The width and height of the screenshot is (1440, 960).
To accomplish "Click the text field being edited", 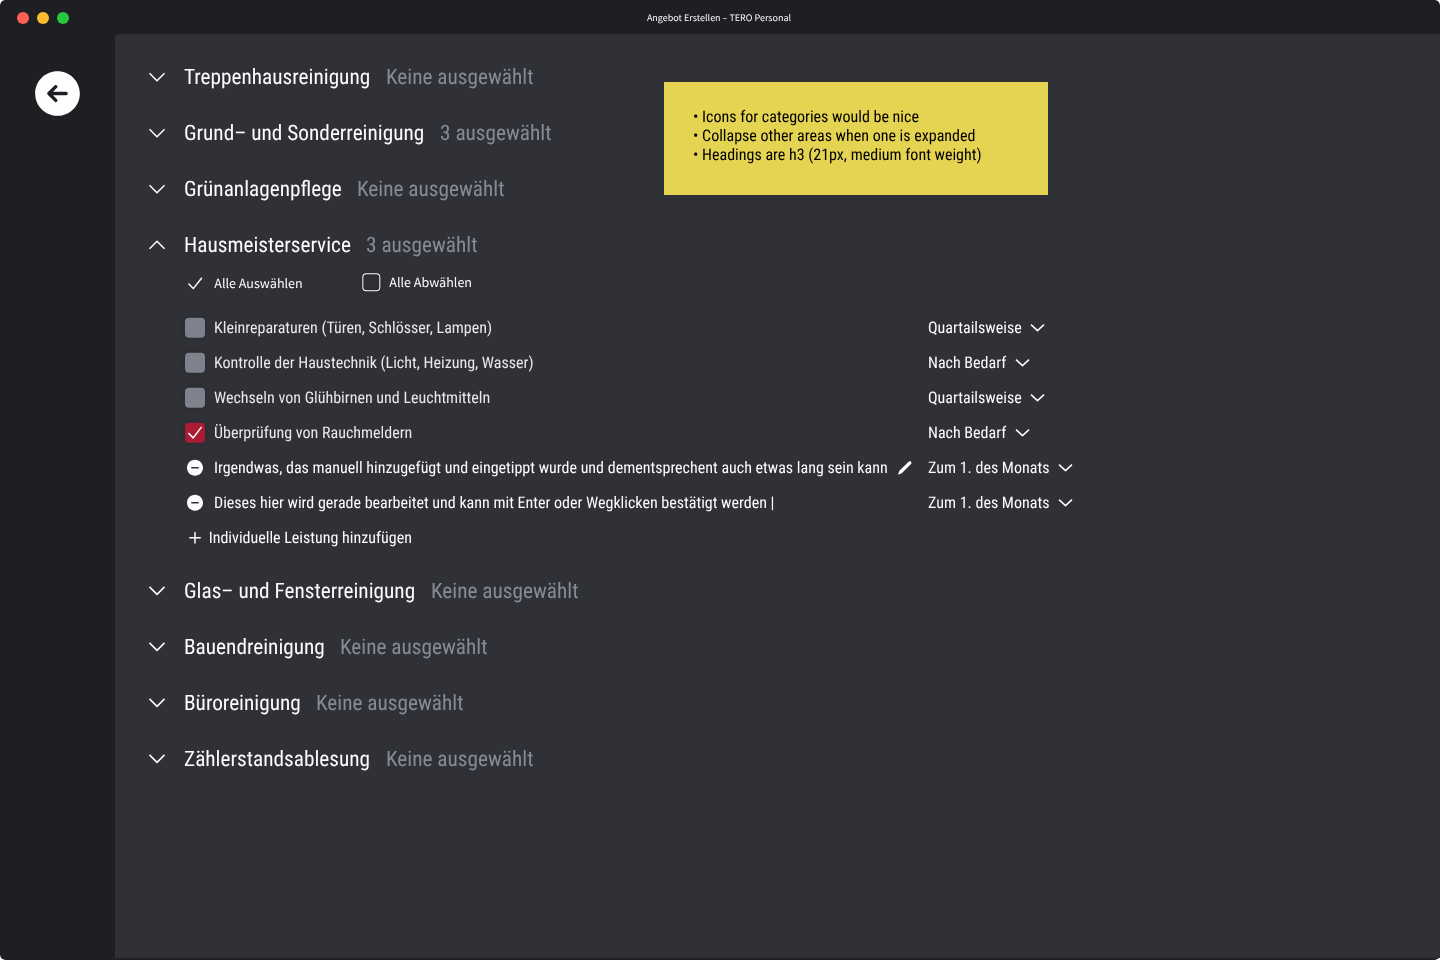I will tap(490, 503).
